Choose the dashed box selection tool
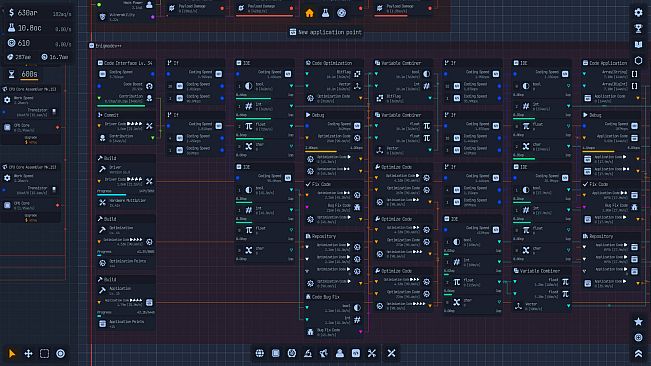The height and width of the screenshot is (366, 651). (x=44, y=354)
